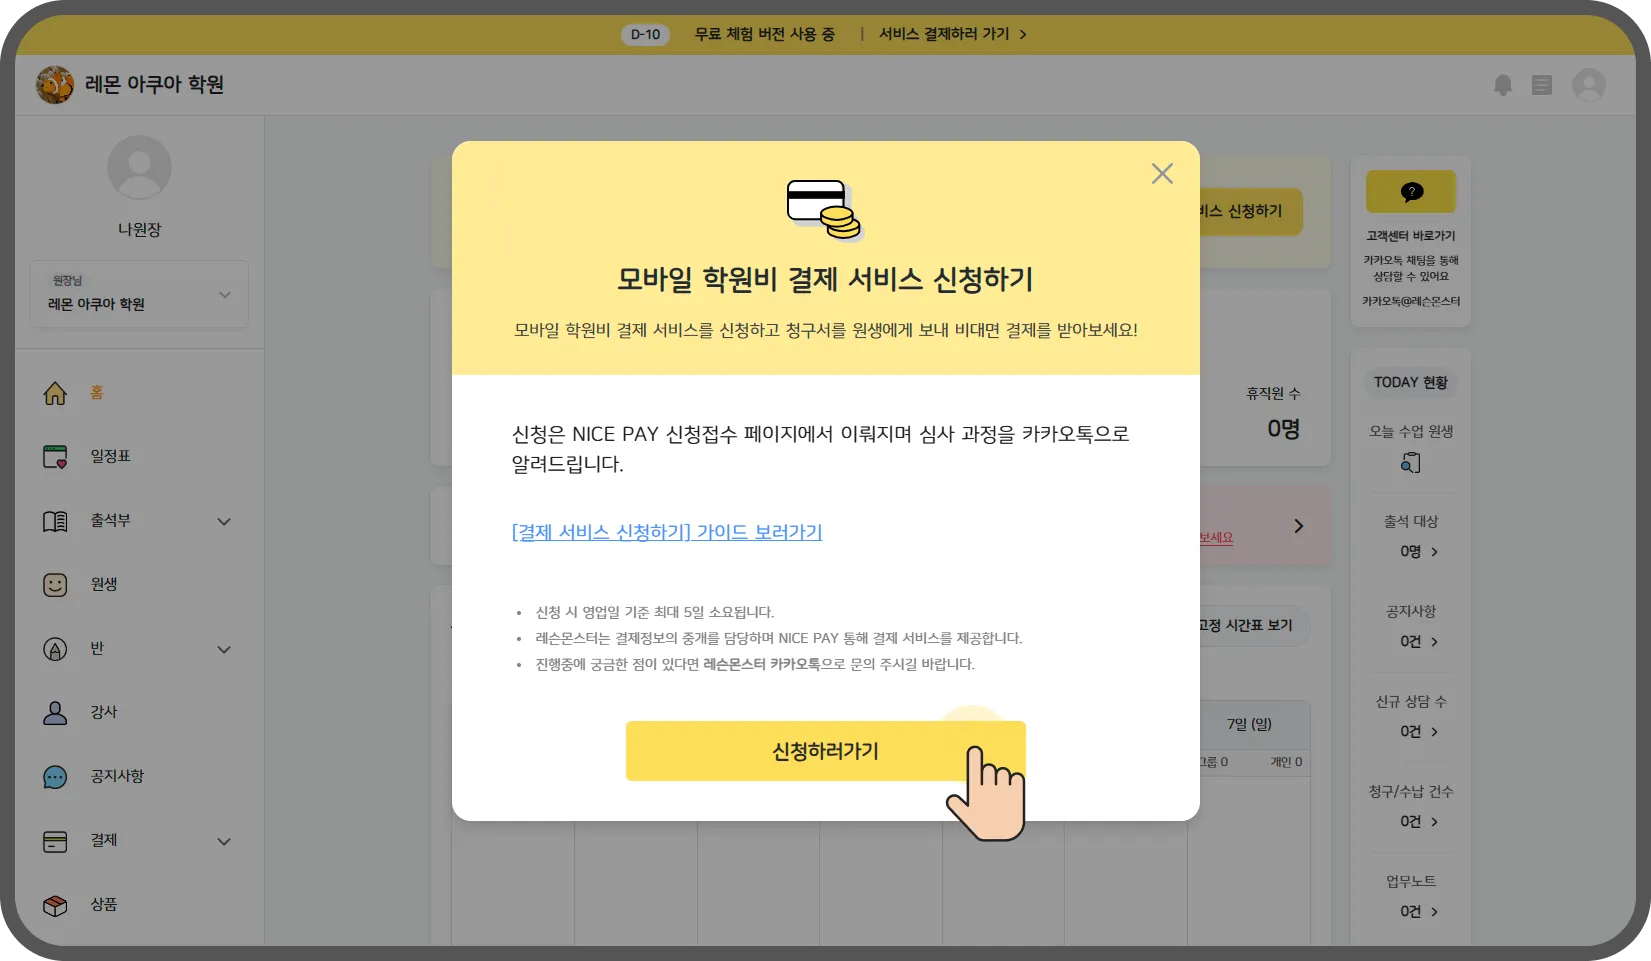Click the 무료 체험 버전 사용 중 text
The height and width of the screenshot is (961, 1651).
click(x=765, y=34)
